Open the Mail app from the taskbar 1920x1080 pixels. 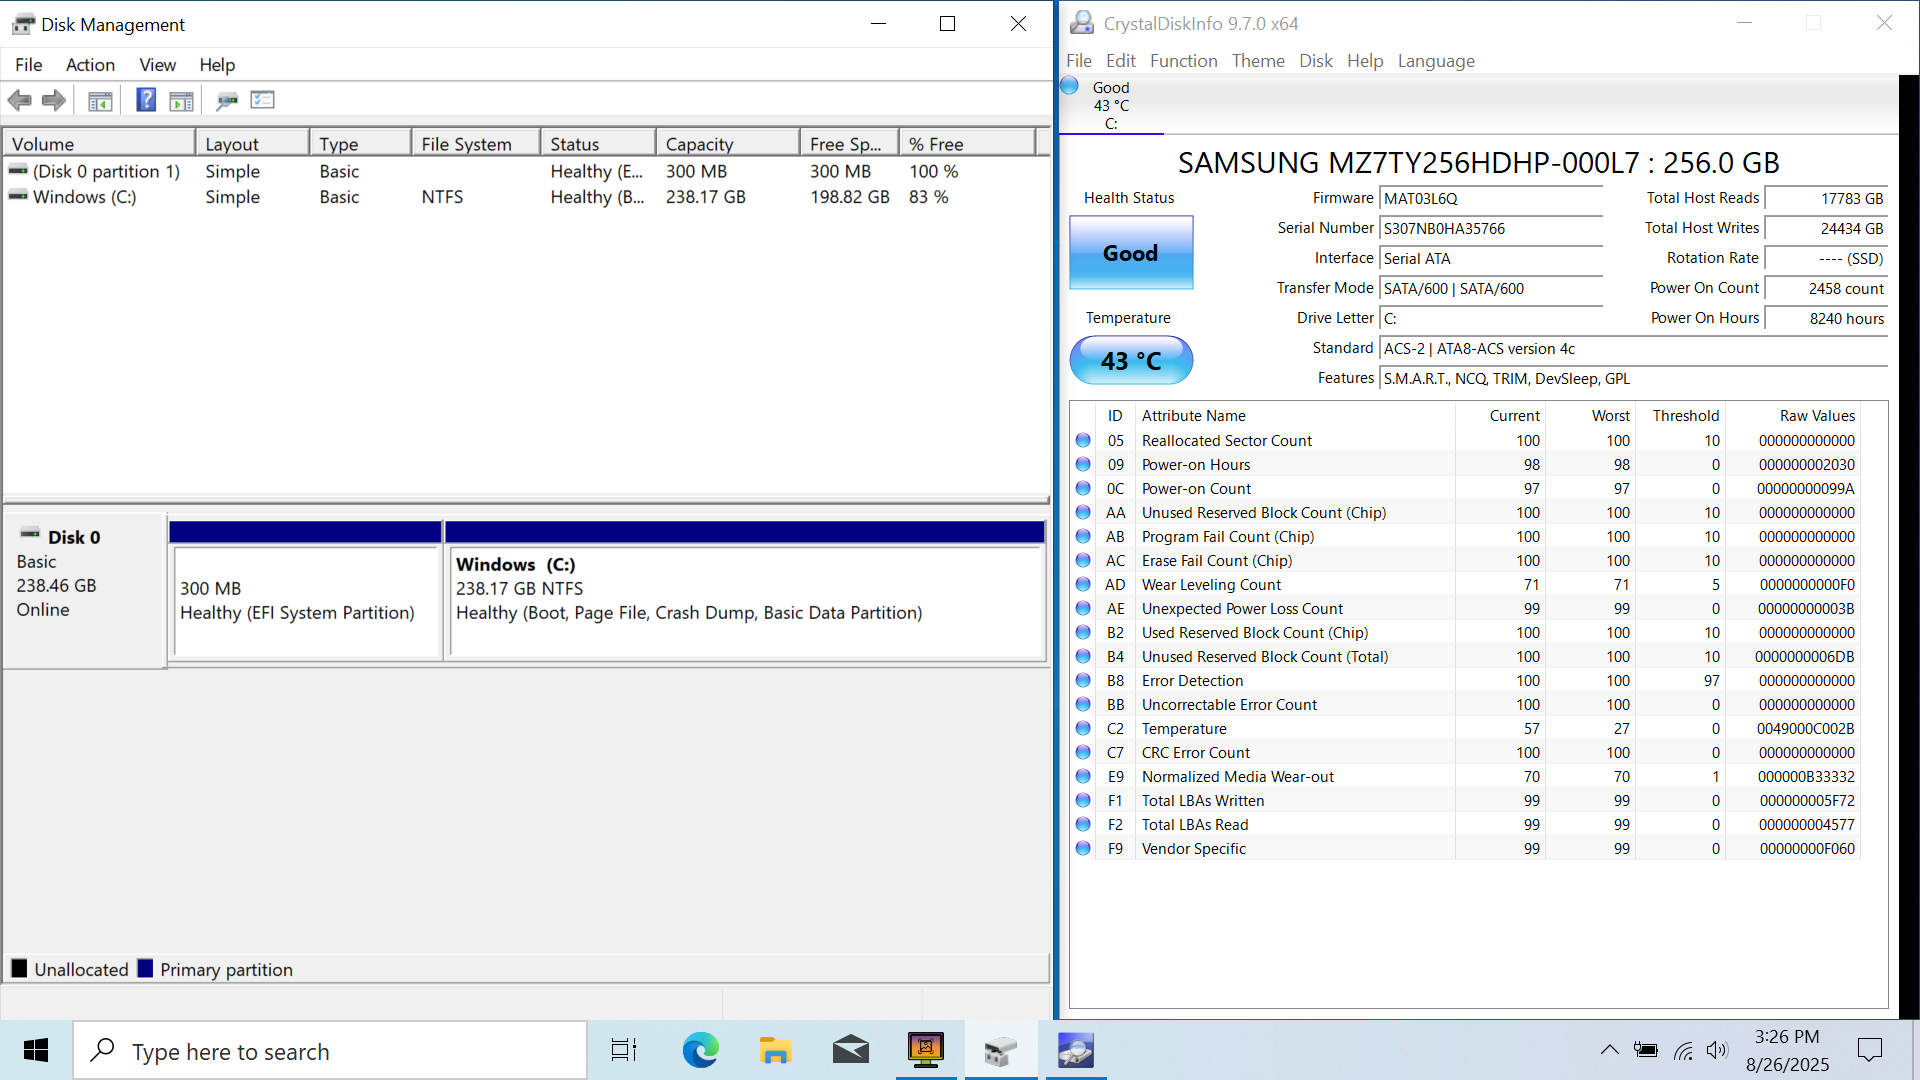click(x=851, y=1050)
